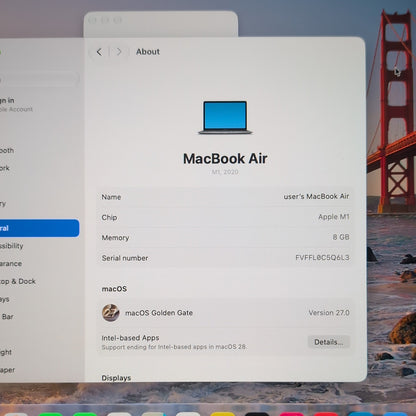Click the Version 27.0 text
Screen dimensions: 416x416
pyautogui.click(x=329, y=313)
